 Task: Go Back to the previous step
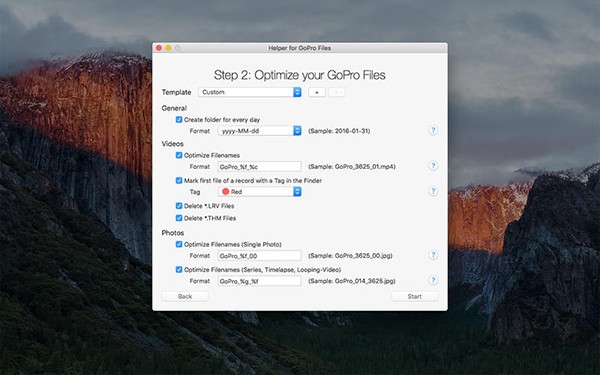tap(185, 297)
